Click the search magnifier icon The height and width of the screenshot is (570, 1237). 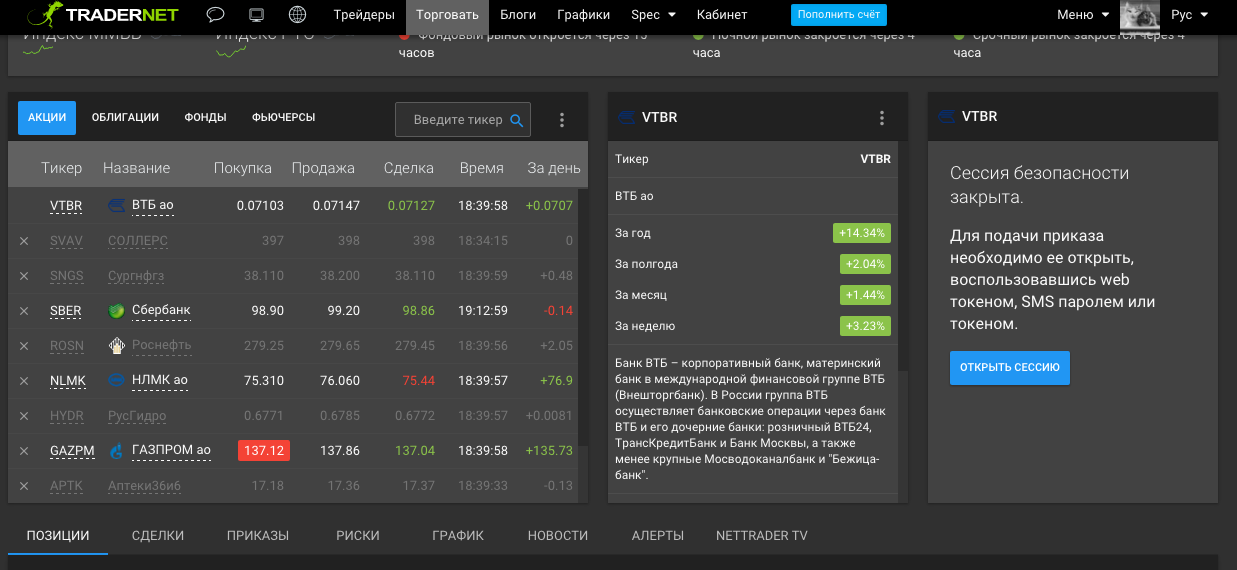(x=517, y=120)
